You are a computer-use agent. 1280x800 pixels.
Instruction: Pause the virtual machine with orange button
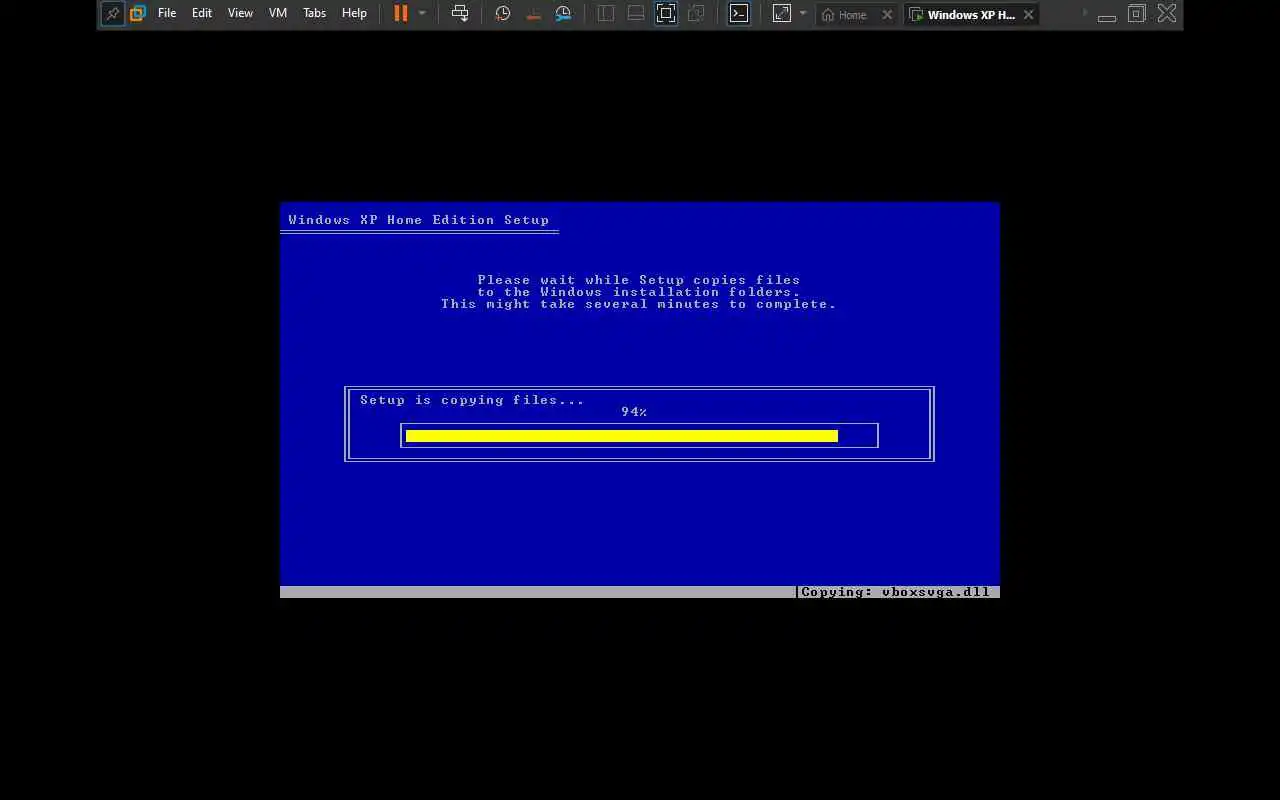pos(401,13)
